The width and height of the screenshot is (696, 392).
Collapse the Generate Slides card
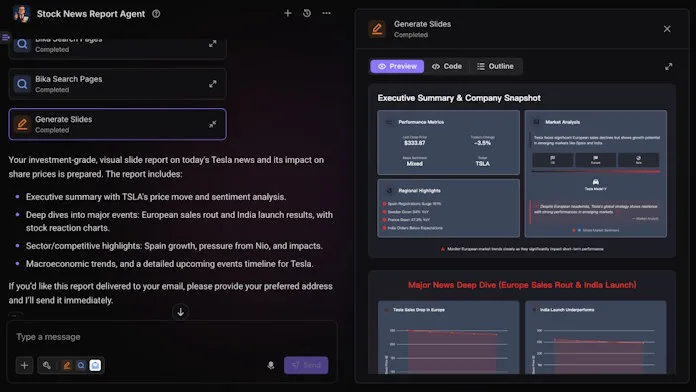click(213, 124)
